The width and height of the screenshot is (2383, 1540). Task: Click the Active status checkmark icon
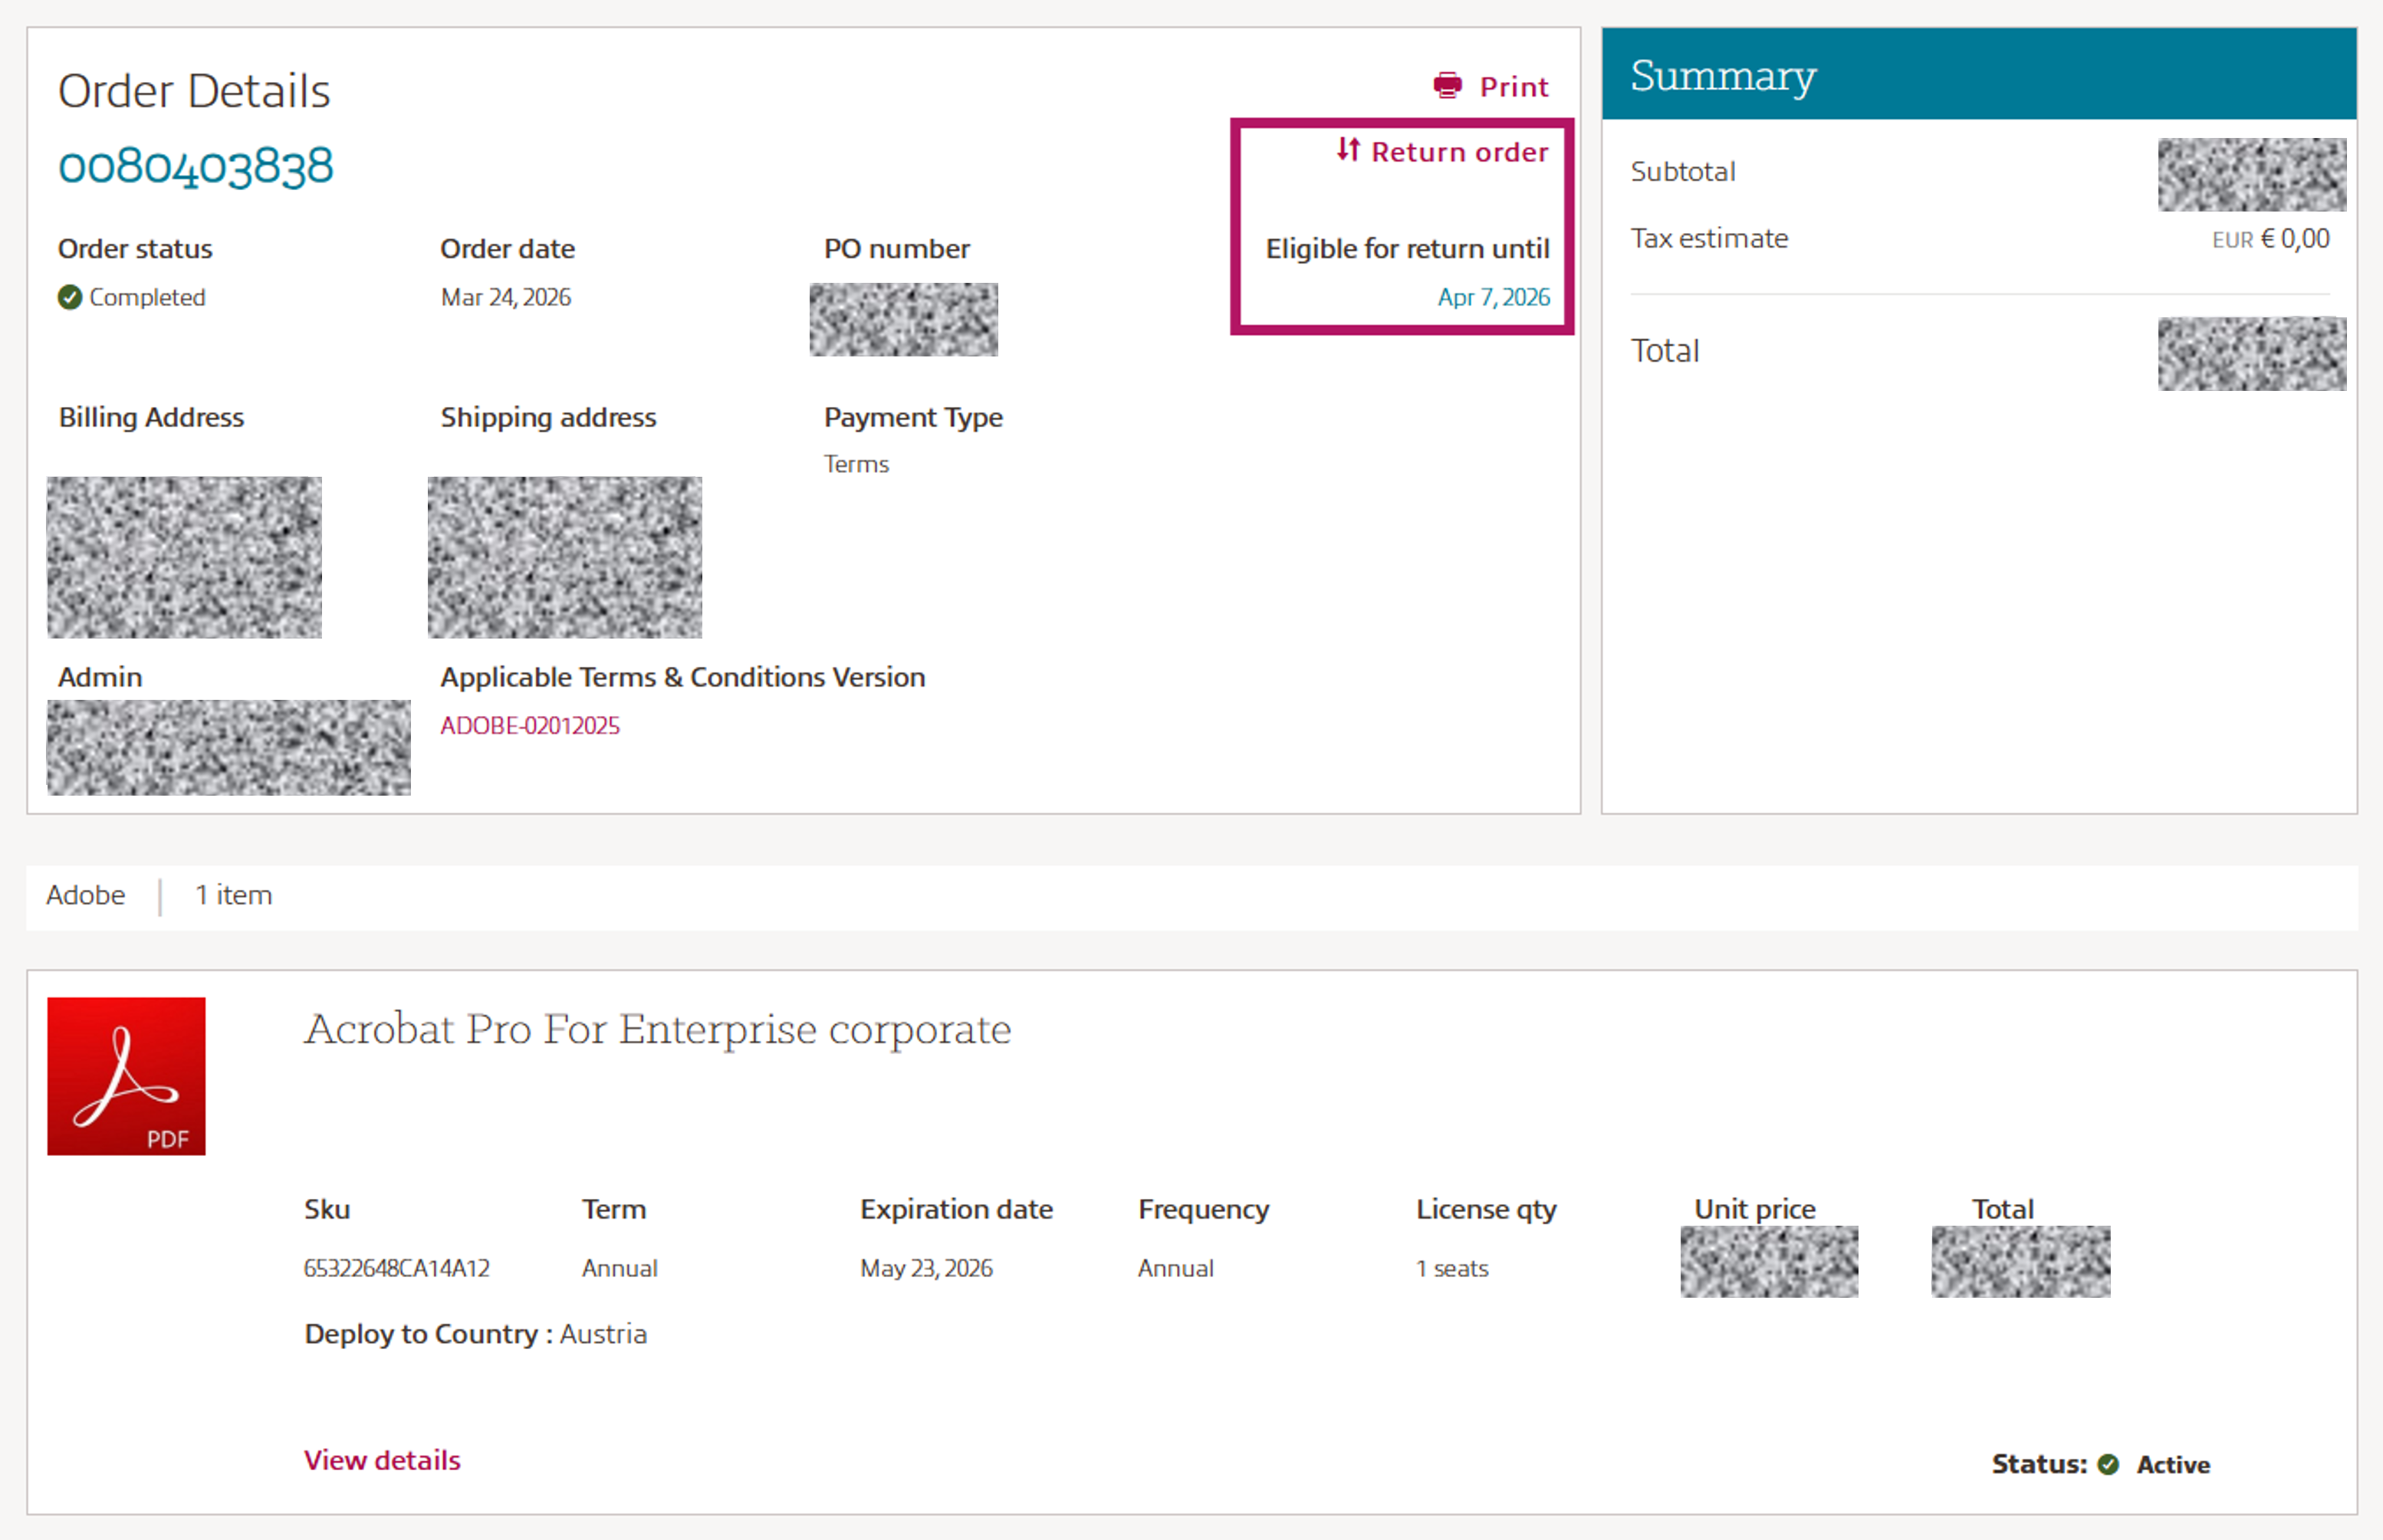(x=2108, y=1464)
